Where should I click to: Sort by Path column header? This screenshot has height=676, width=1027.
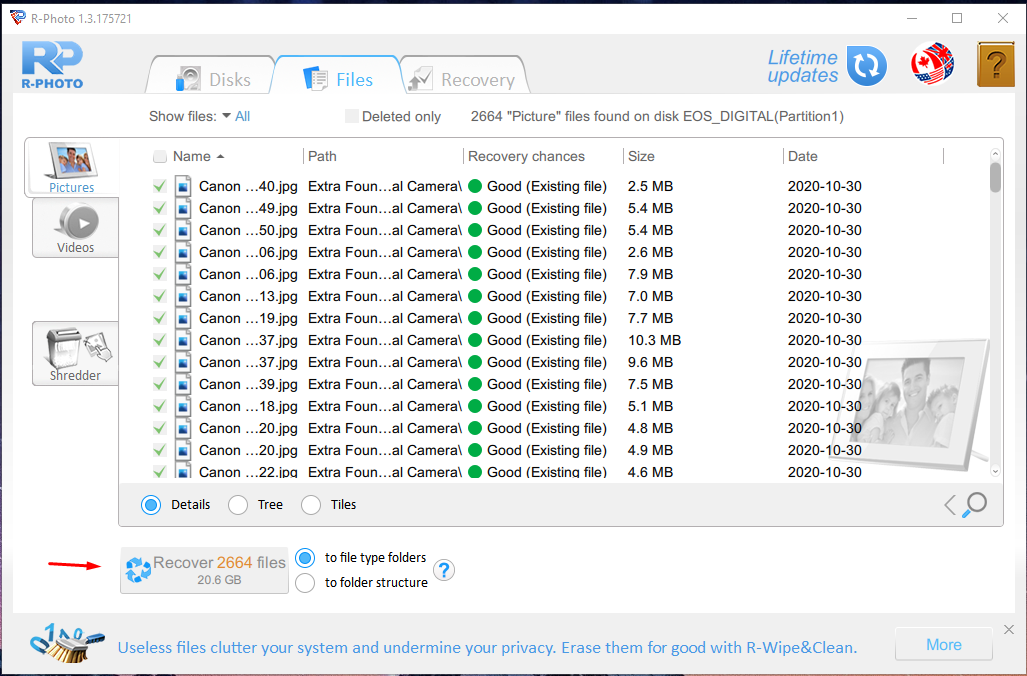[322, 157]
